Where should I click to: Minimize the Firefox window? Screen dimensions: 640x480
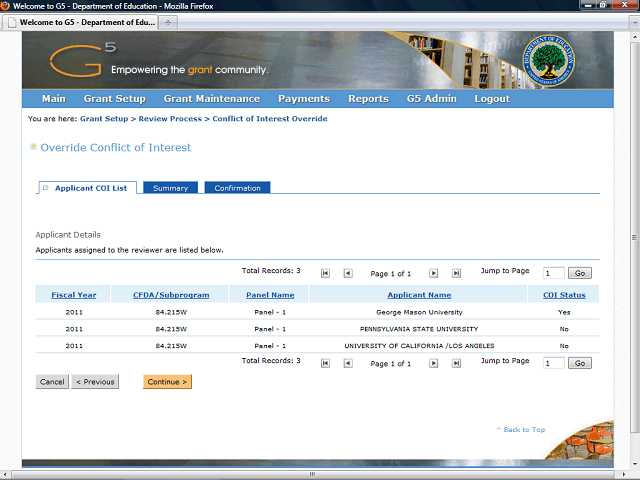click(x=588, y=5)
